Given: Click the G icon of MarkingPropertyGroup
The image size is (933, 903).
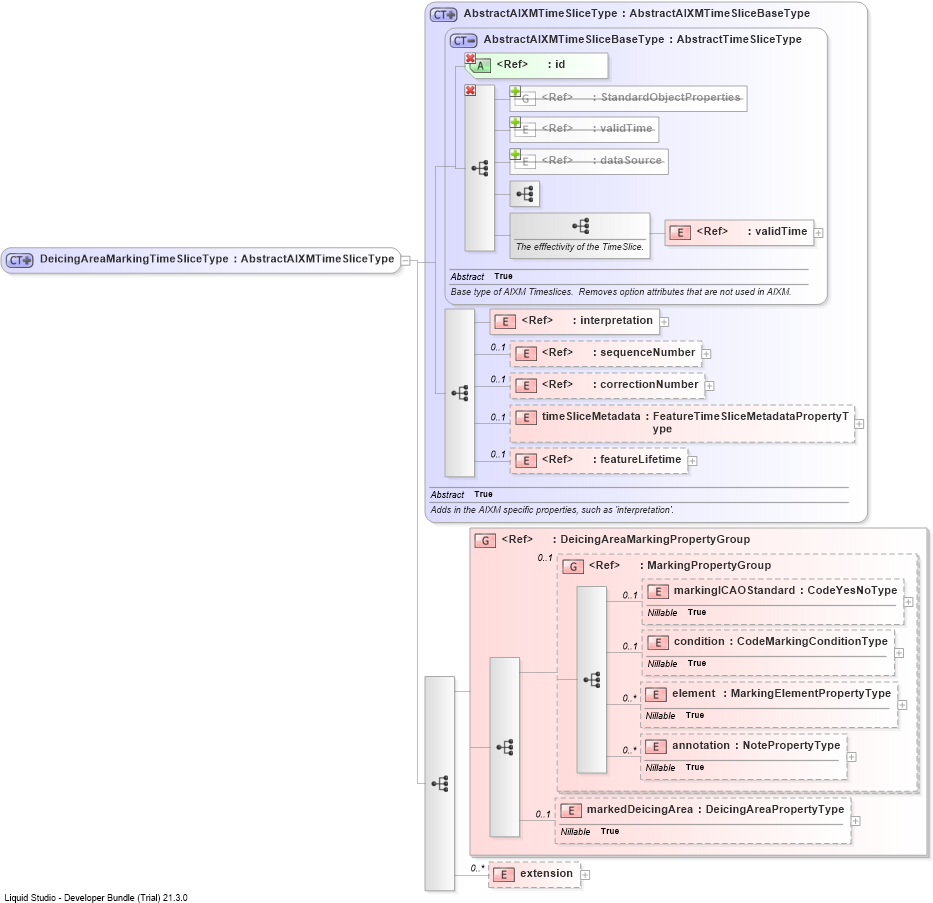Looking at the screenshot, I should point(573,567).
